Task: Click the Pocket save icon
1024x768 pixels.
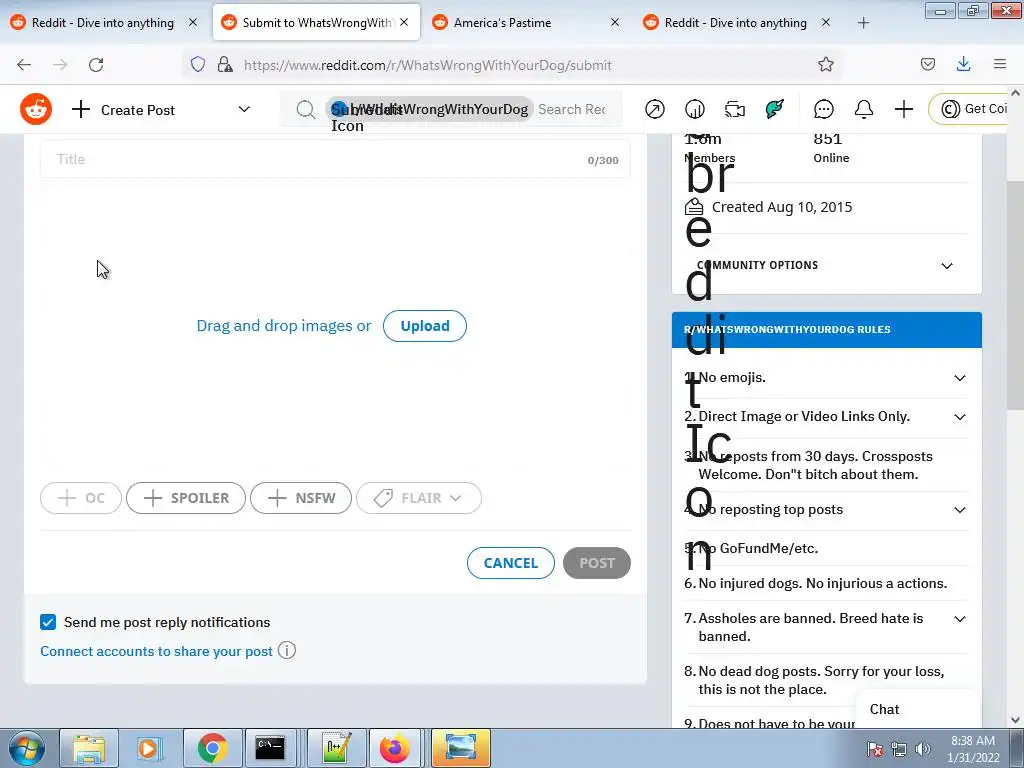Action: [x=927, y=64]
